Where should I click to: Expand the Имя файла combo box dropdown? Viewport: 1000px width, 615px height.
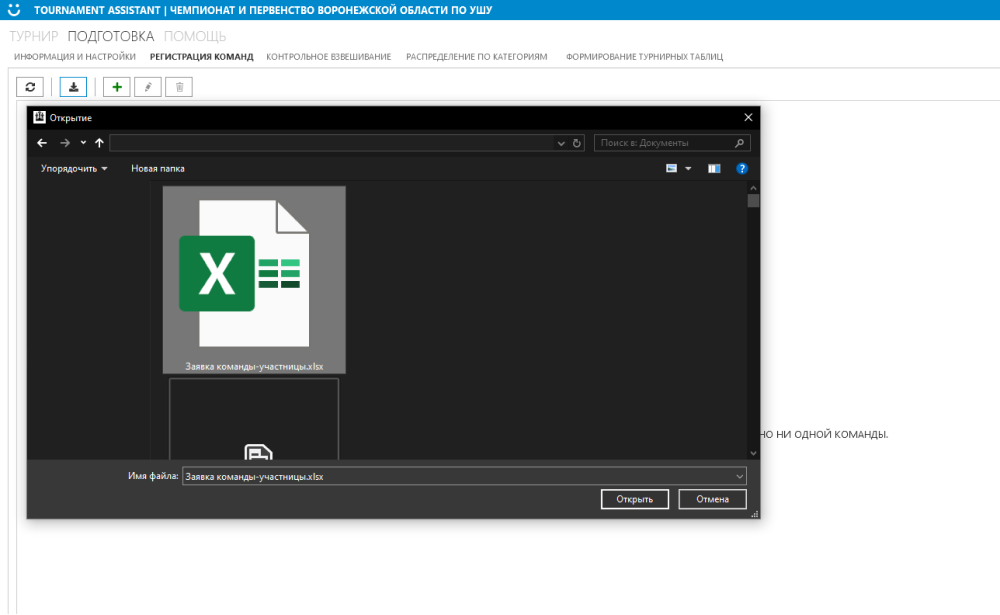740,477
